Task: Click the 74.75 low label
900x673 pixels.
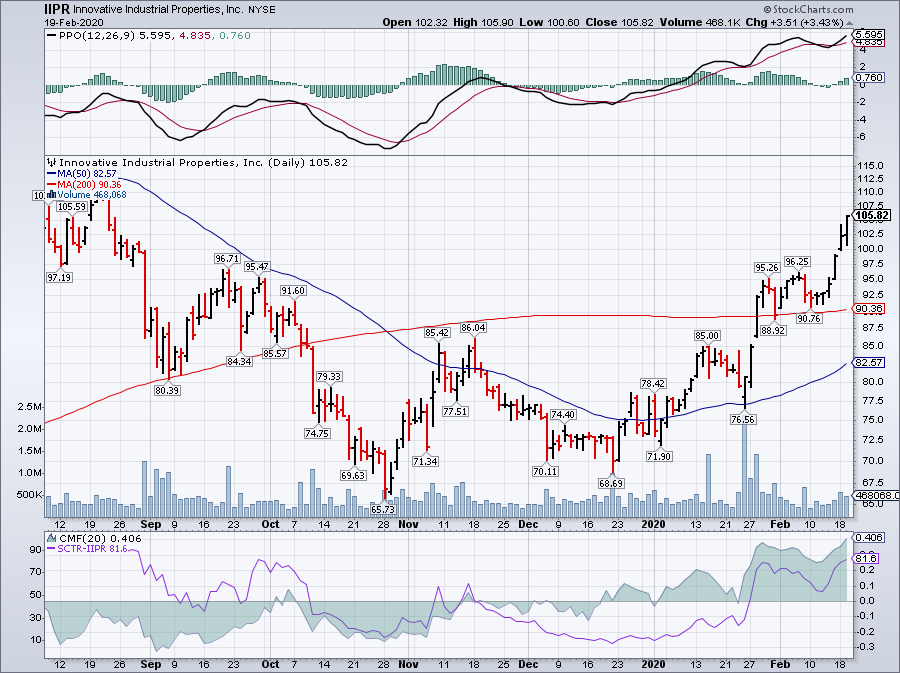Action: [317, 433]
